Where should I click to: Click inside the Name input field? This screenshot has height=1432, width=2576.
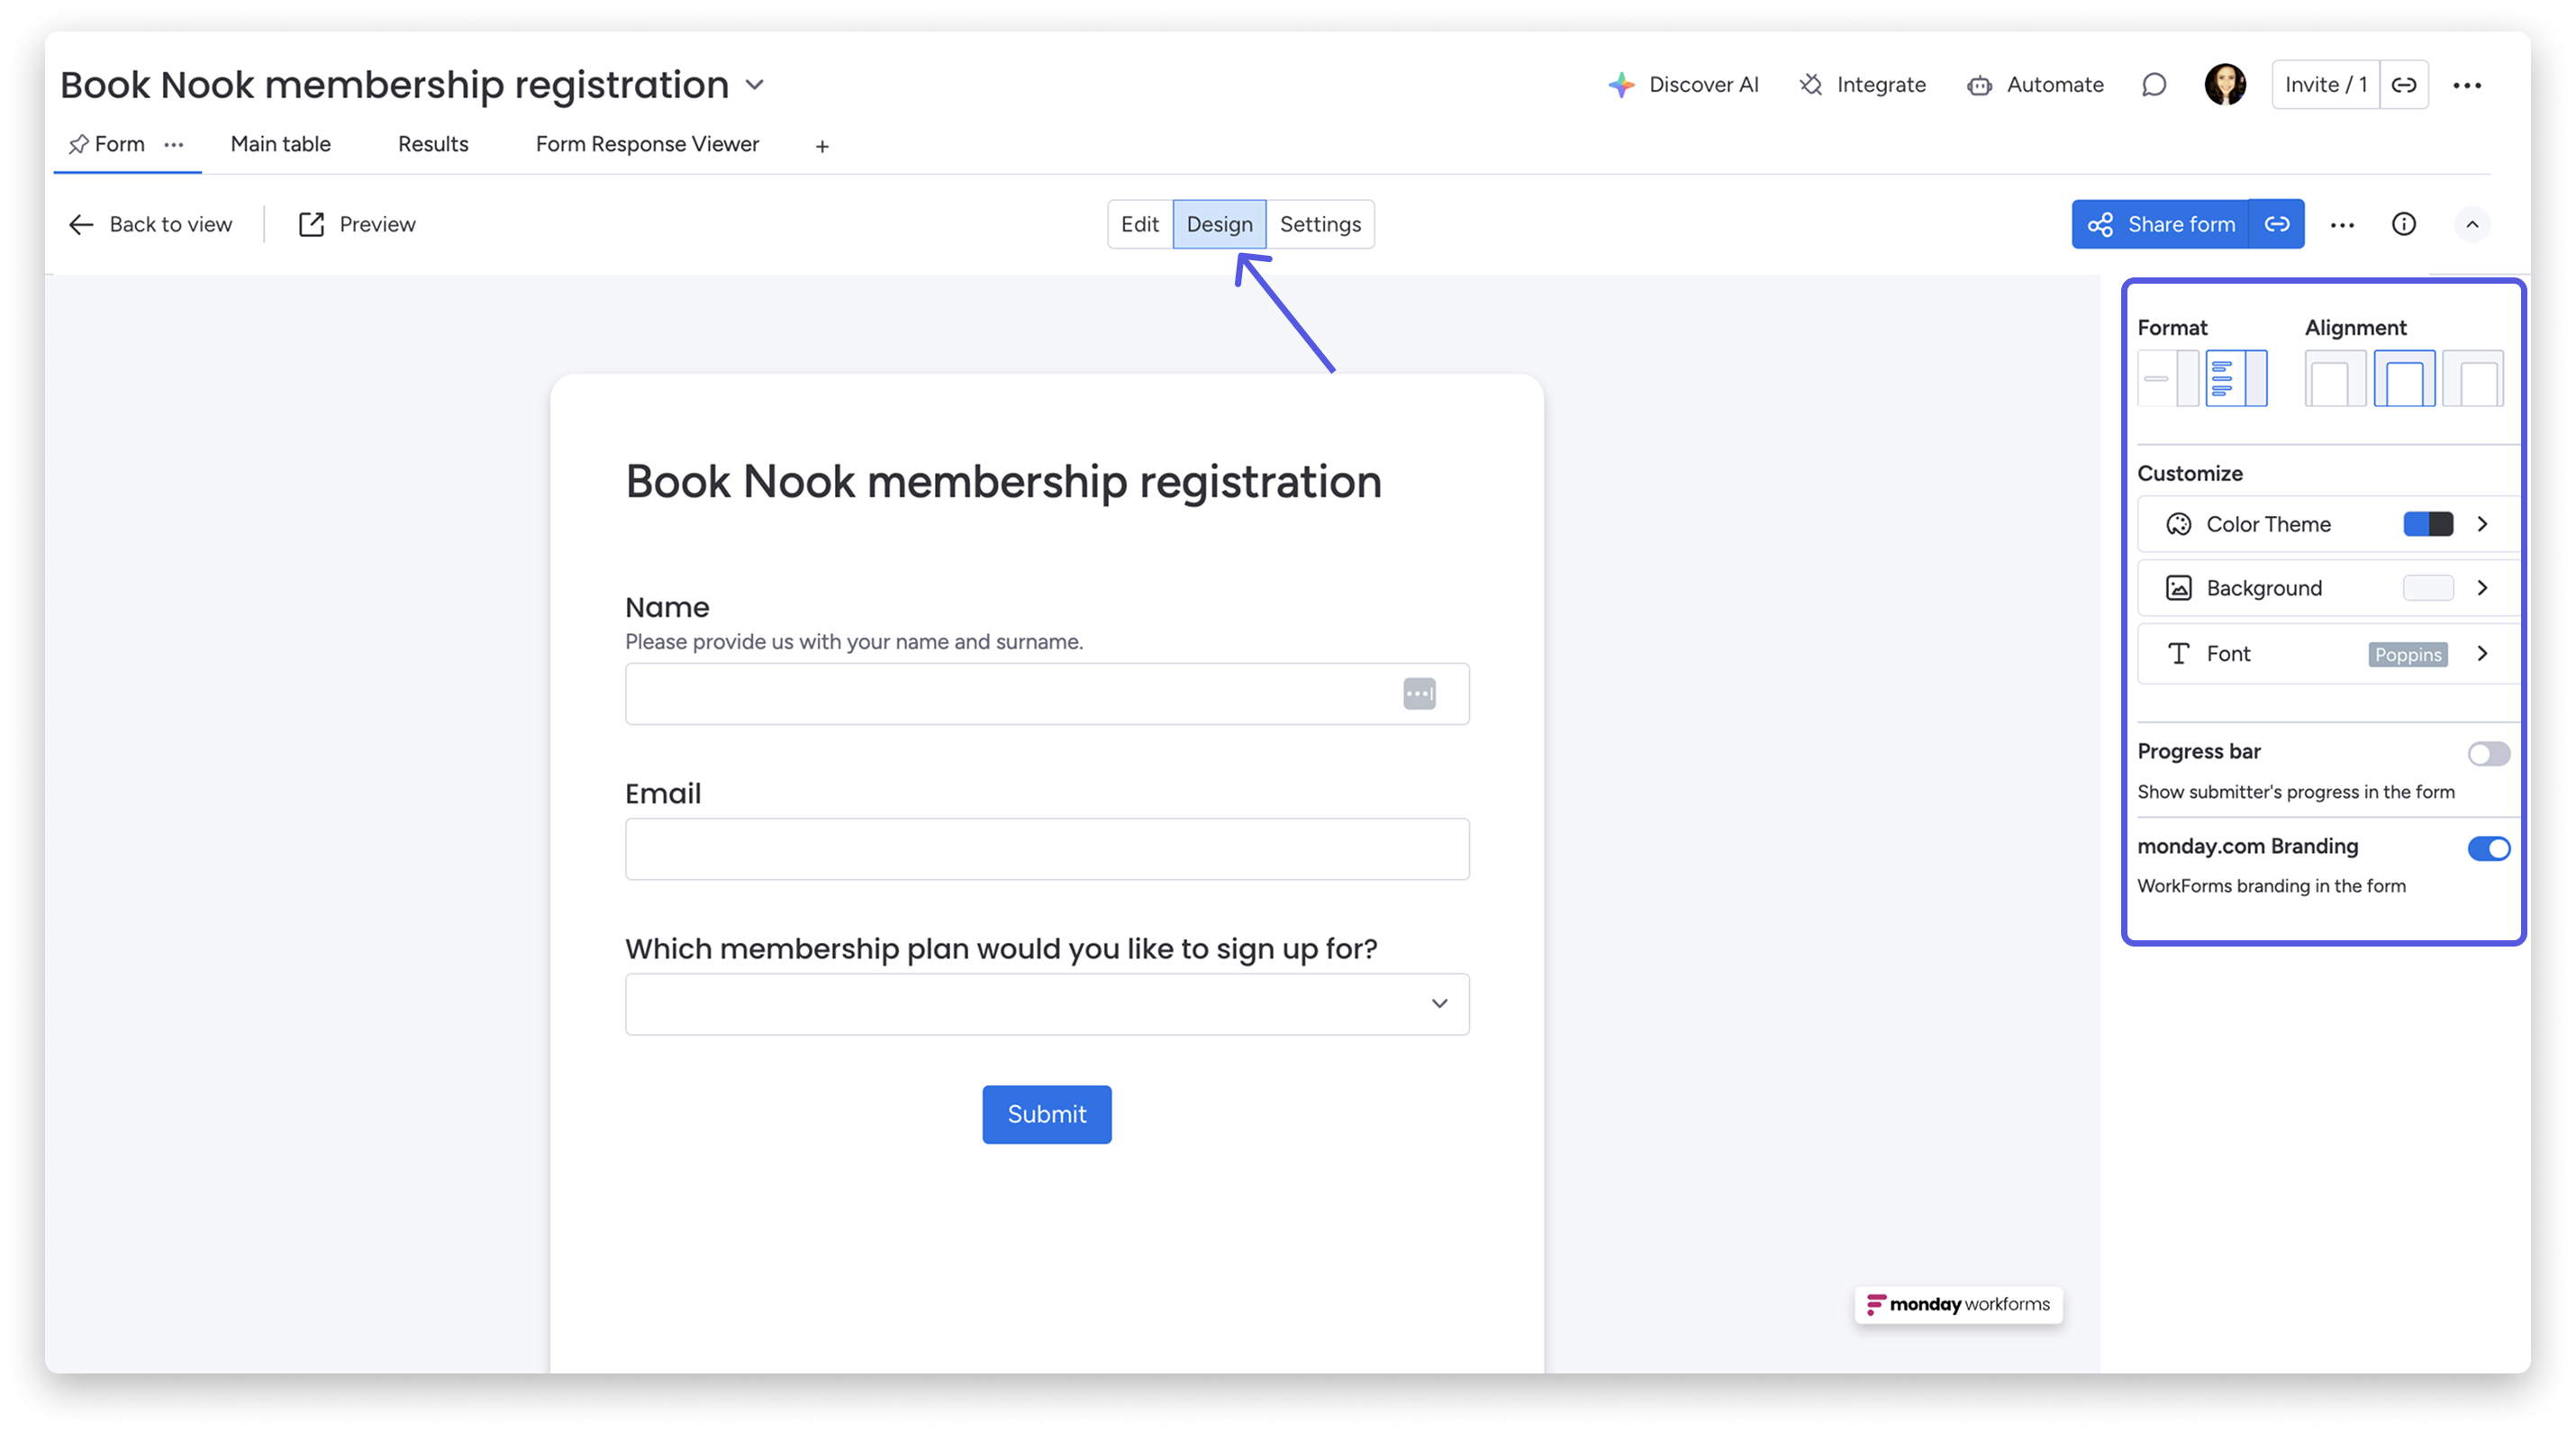(x=1000, y=693)
